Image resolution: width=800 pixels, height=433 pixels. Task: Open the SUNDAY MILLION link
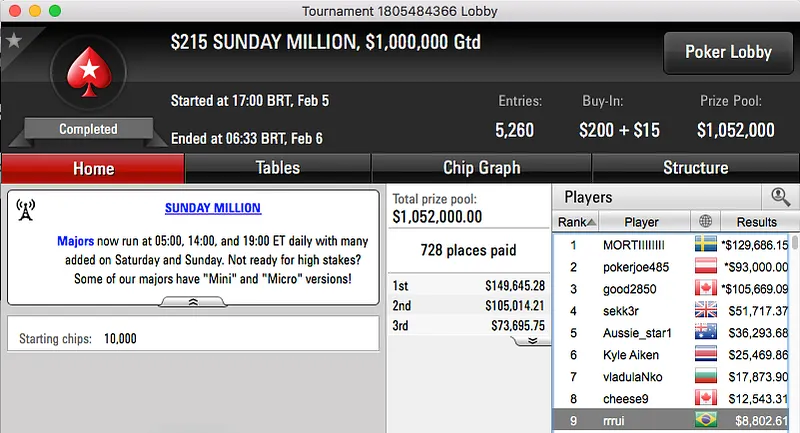point(212,208)
